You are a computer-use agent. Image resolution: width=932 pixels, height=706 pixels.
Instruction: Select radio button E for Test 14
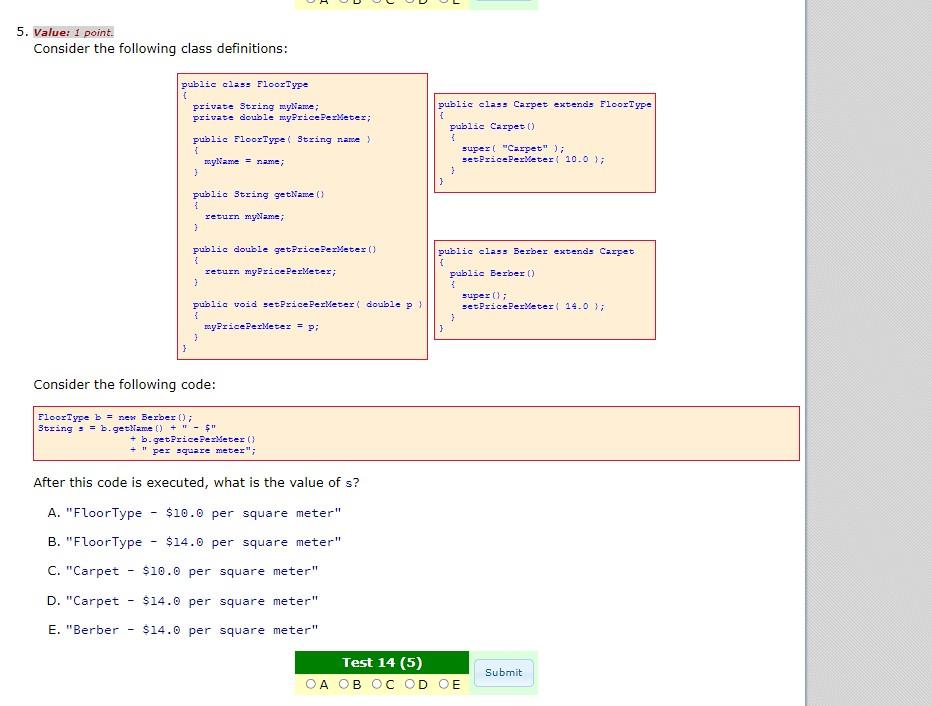pos(443,684)
